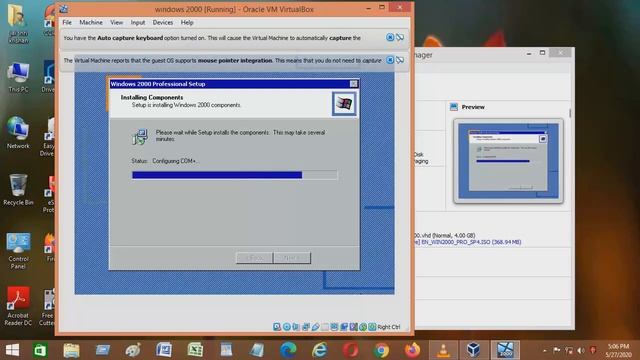Open File Explorer from taskbar
Viewport: 640px width, 360px height.
pos(71,350)
